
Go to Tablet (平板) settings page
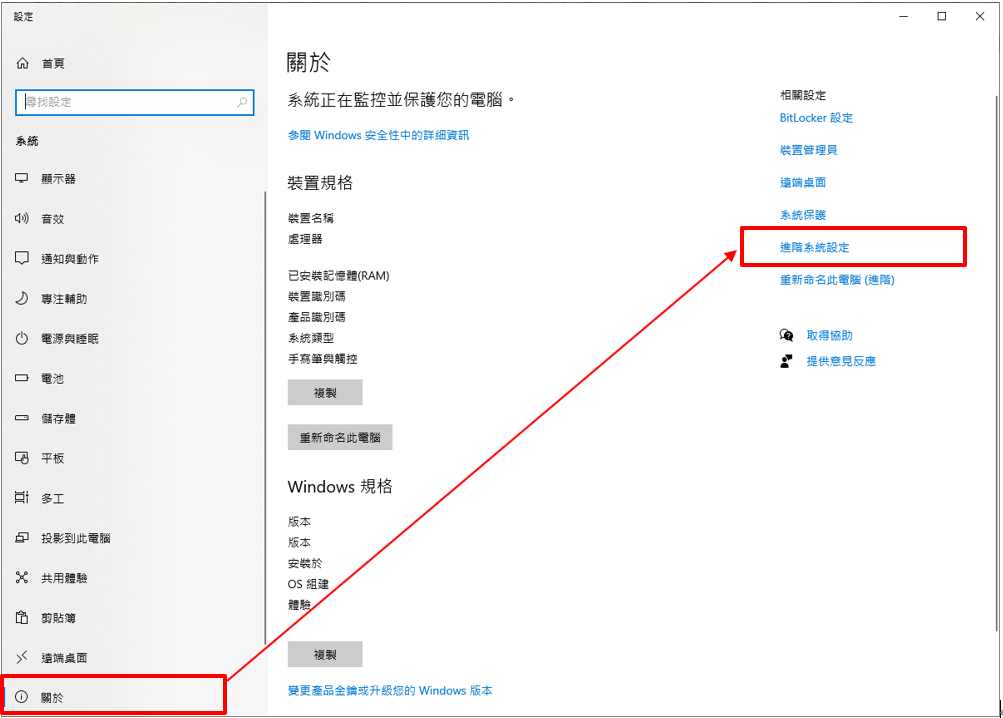(52, 458)
